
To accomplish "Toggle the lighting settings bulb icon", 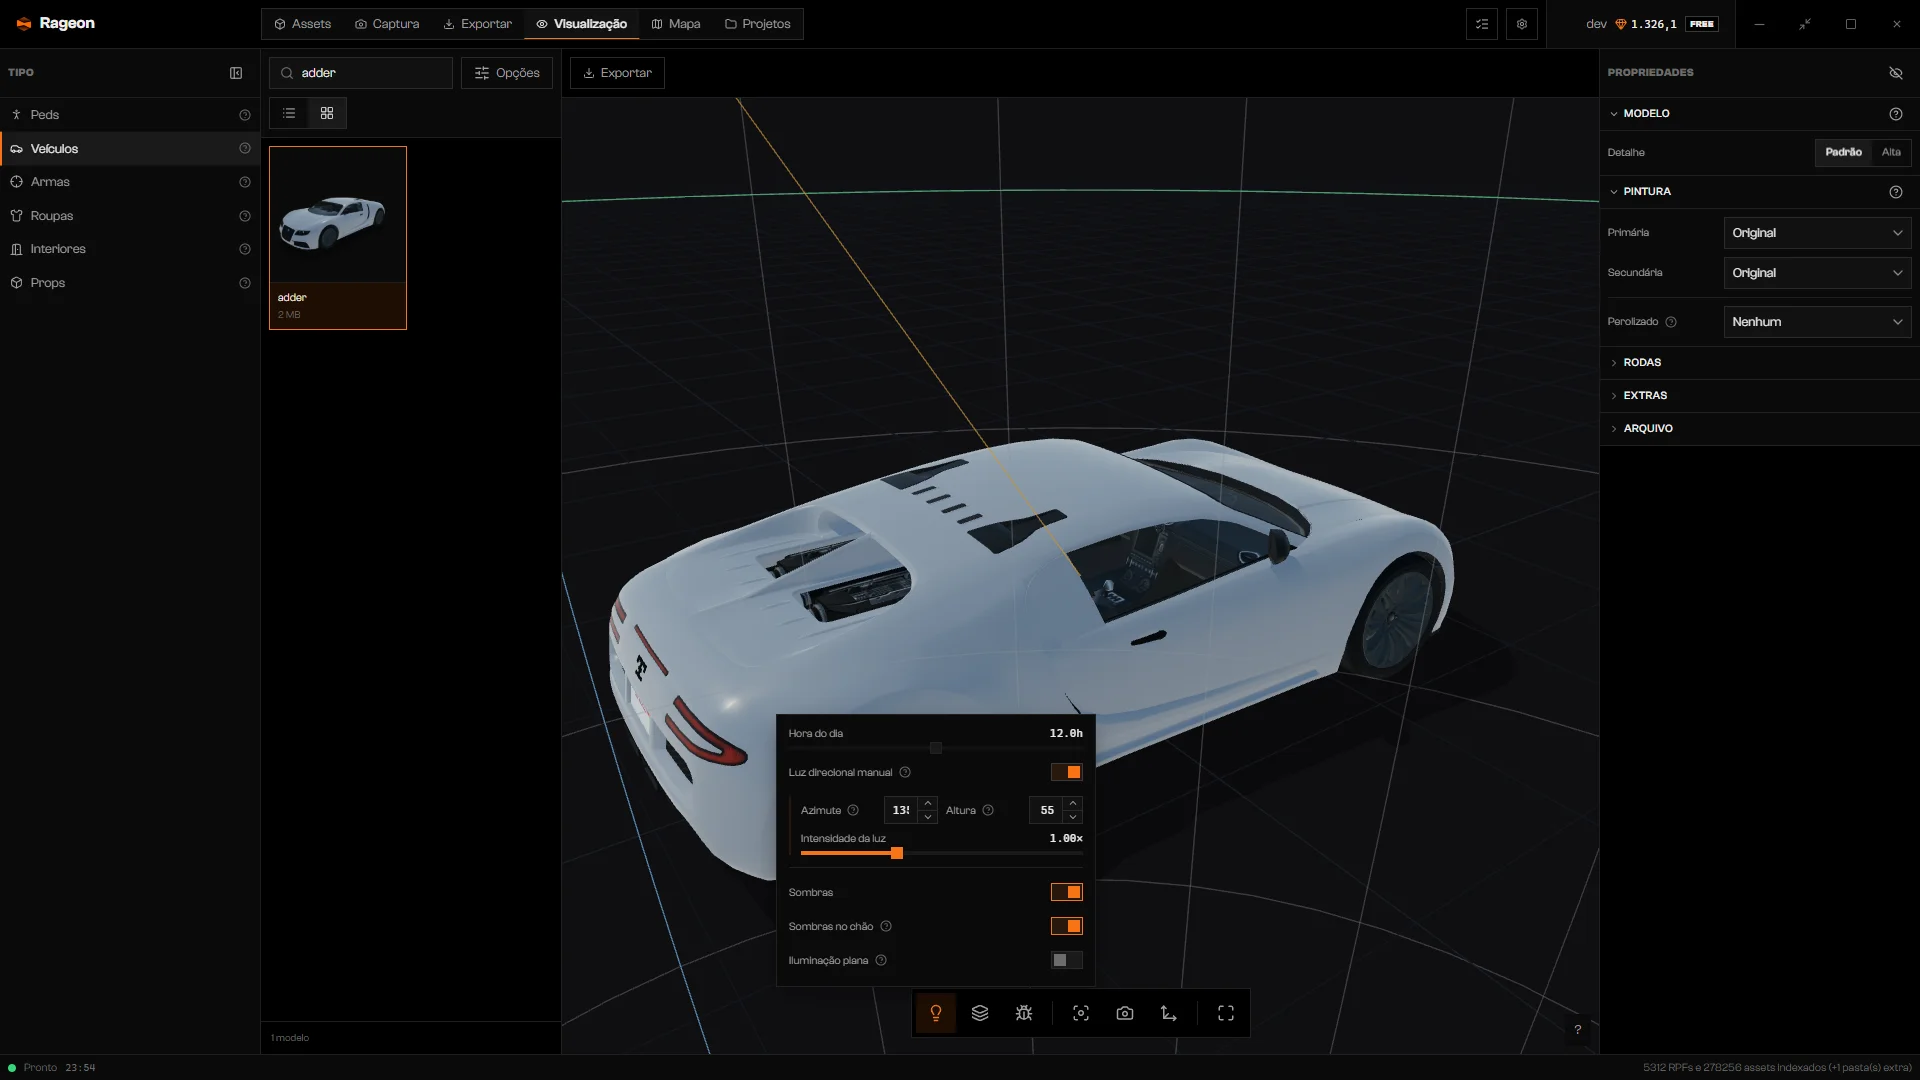I will point(936,1013).
